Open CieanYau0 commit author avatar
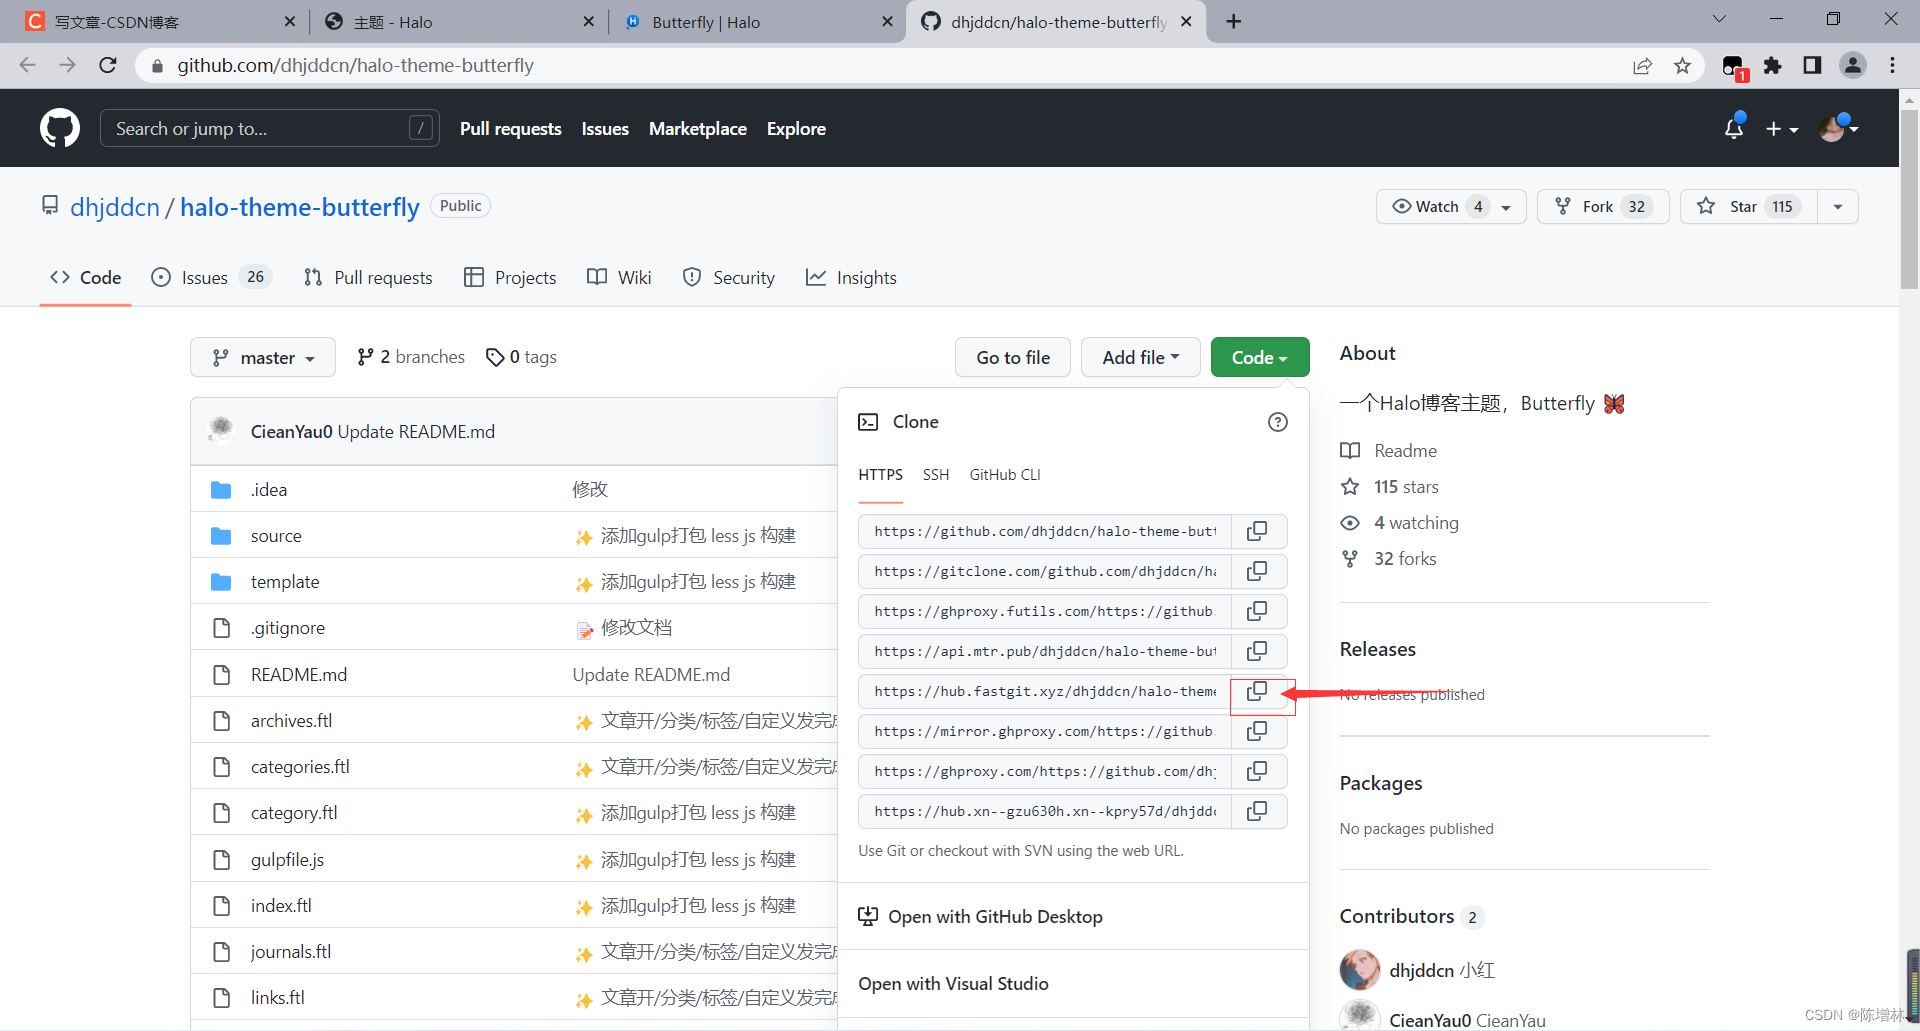Screen dimensions: 1920x1031 coord(221,430)
